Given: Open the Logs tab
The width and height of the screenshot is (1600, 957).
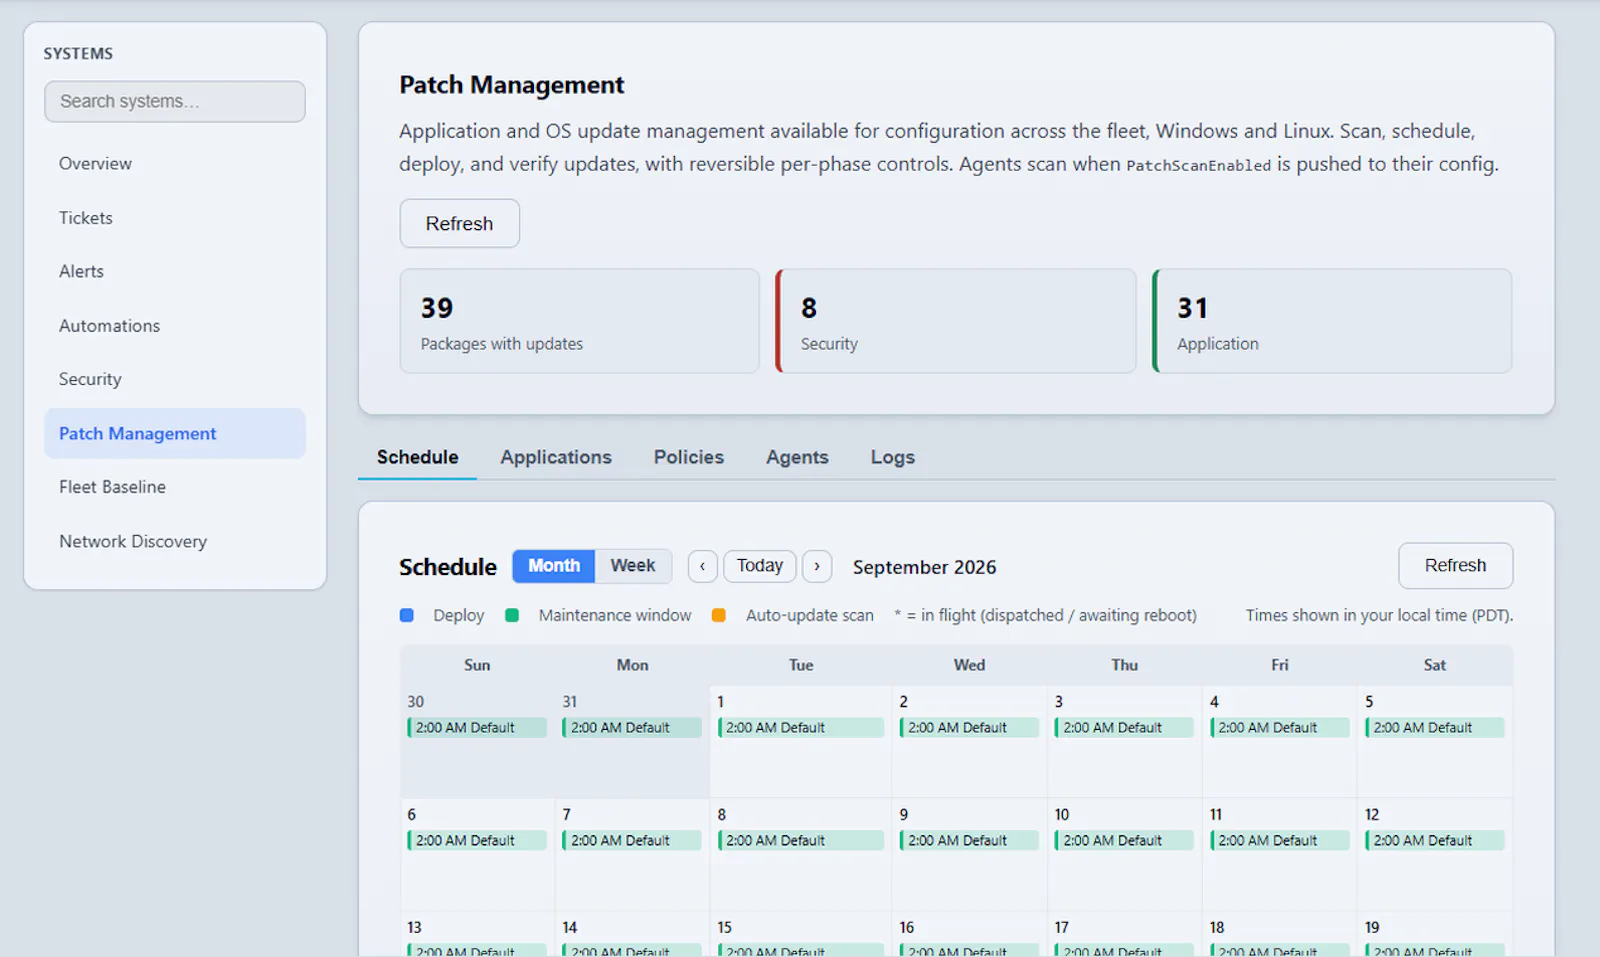Looking at the screenshot, I should (x=893, y=457).
